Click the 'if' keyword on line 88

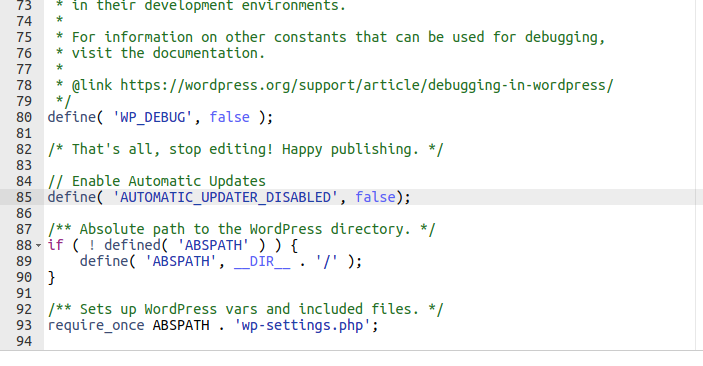tap(56, 245)
